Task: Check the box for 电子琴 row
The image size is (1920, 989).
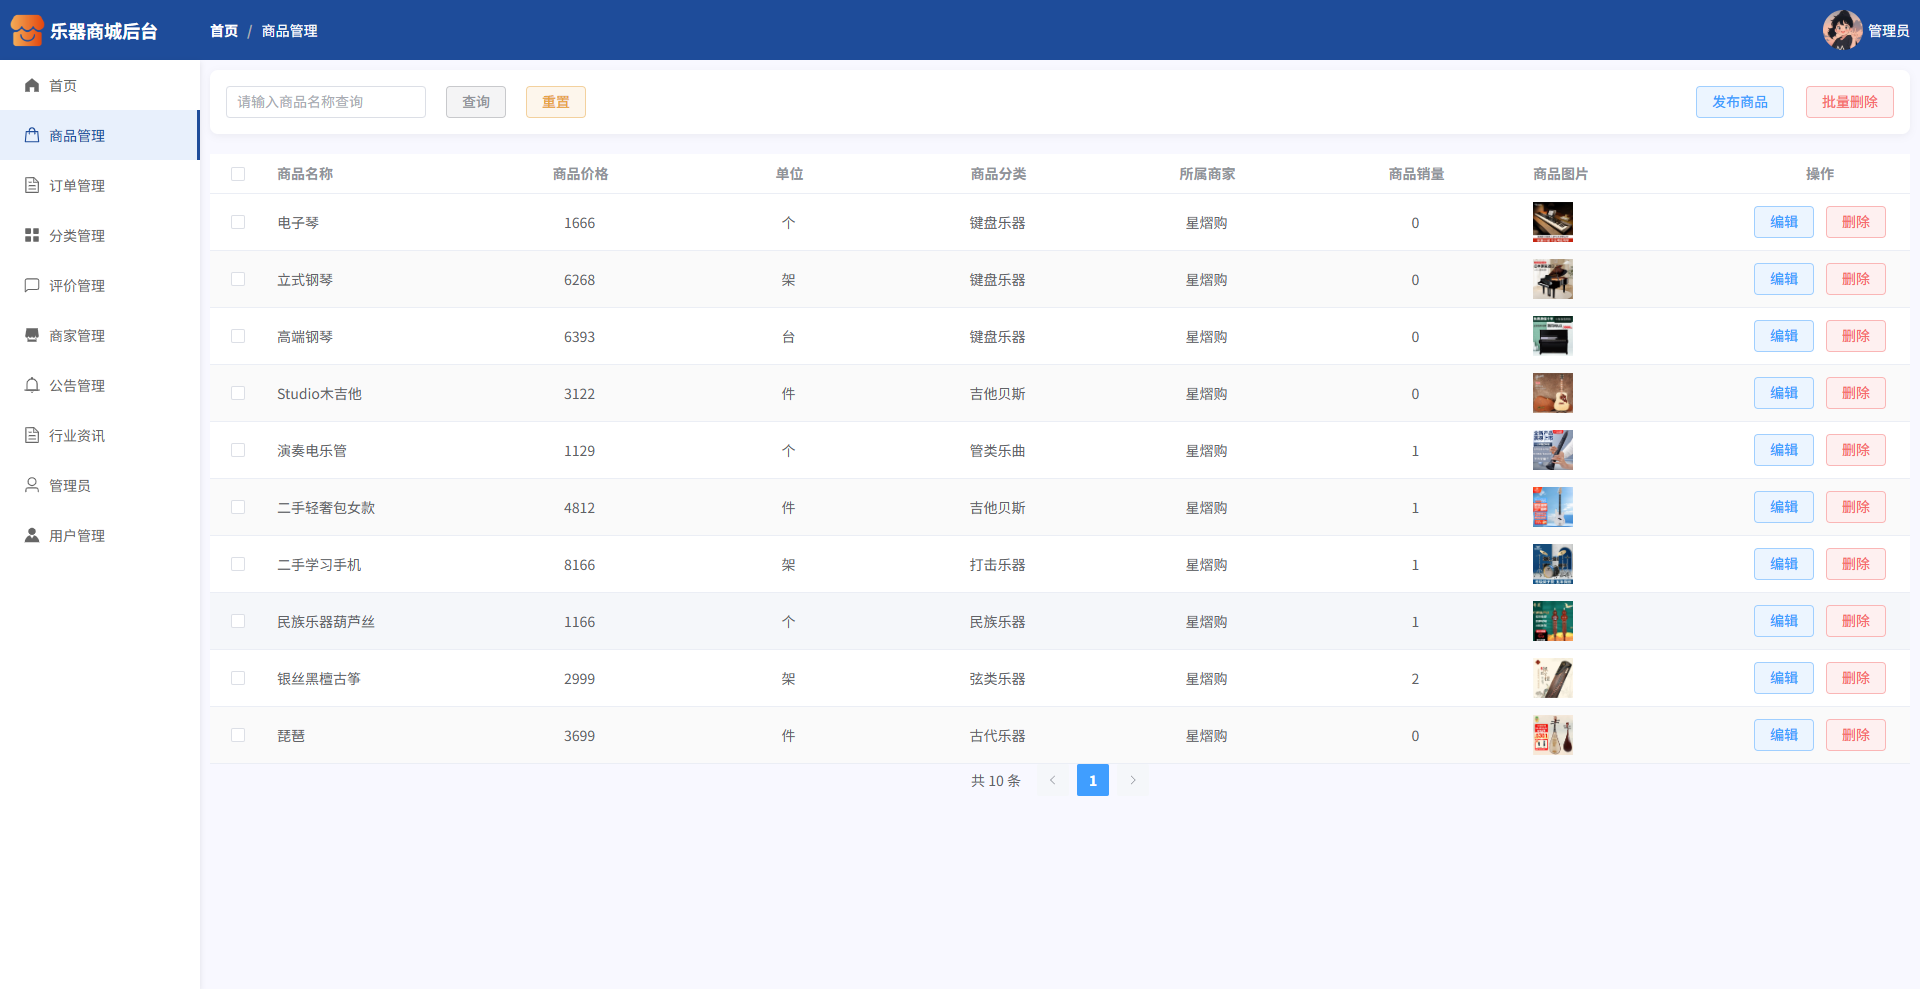Action: 238,223
